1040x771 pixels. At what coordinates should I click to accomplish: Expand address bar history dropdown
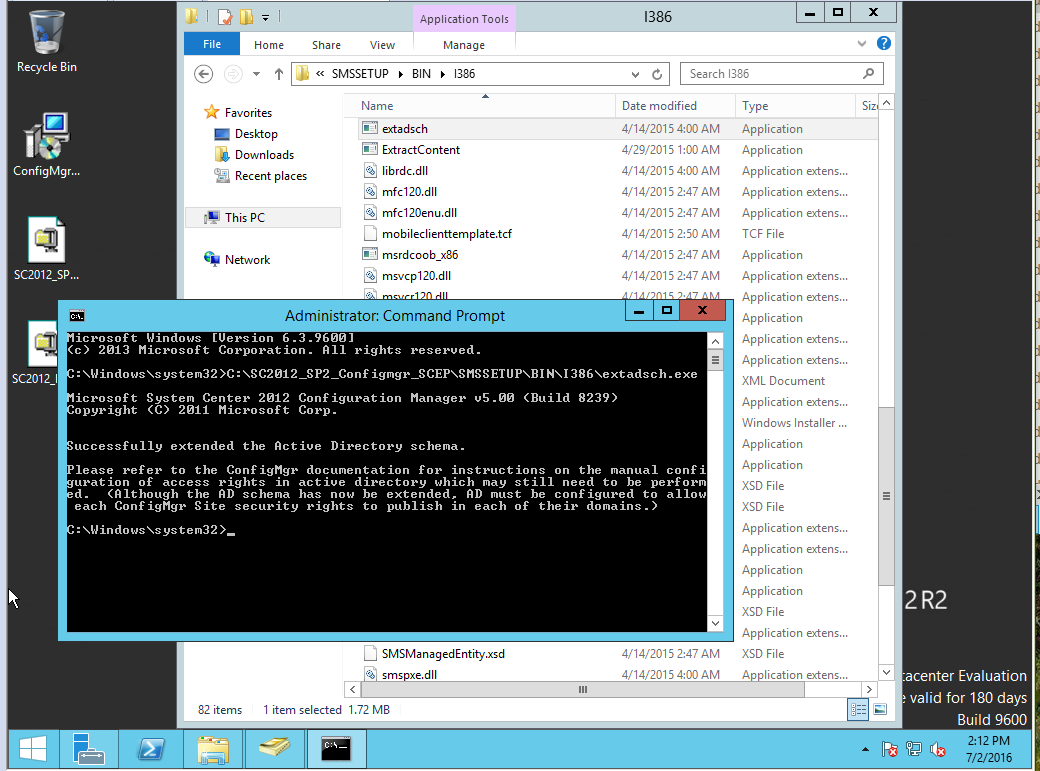(x=635, y=74)
